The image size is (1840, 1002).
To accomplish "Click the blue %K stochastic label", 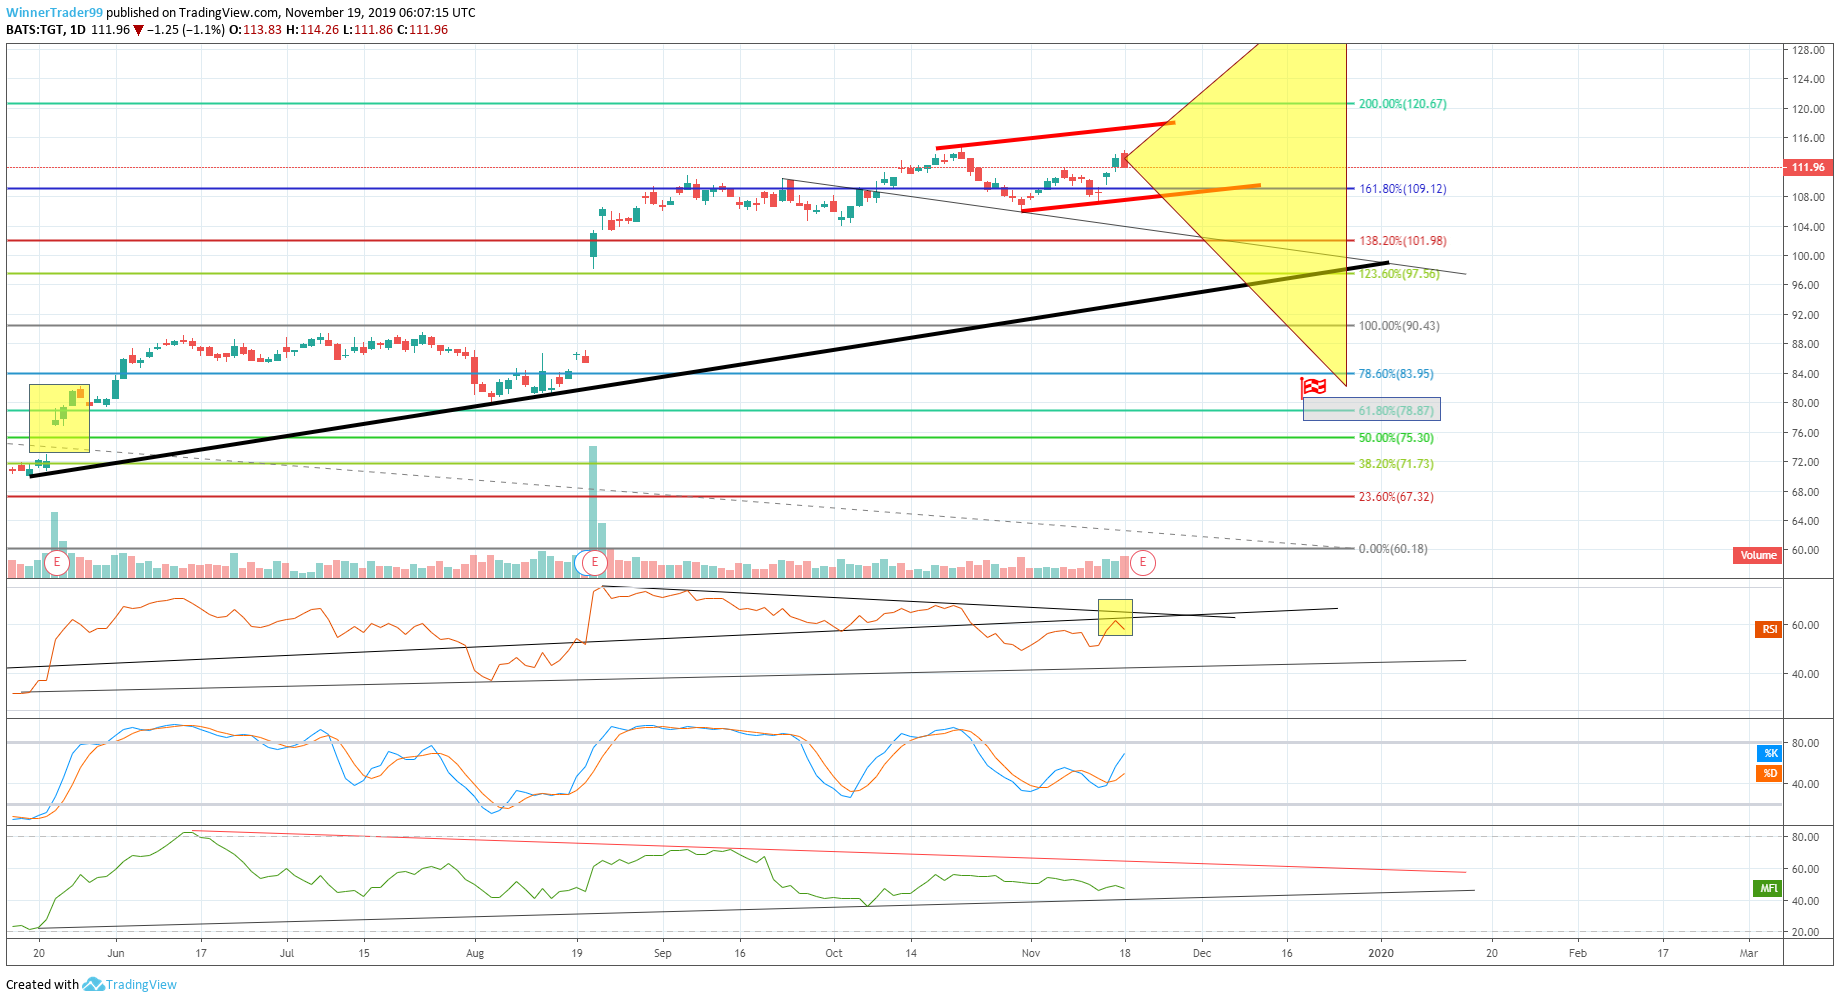I will point(1769,754).
